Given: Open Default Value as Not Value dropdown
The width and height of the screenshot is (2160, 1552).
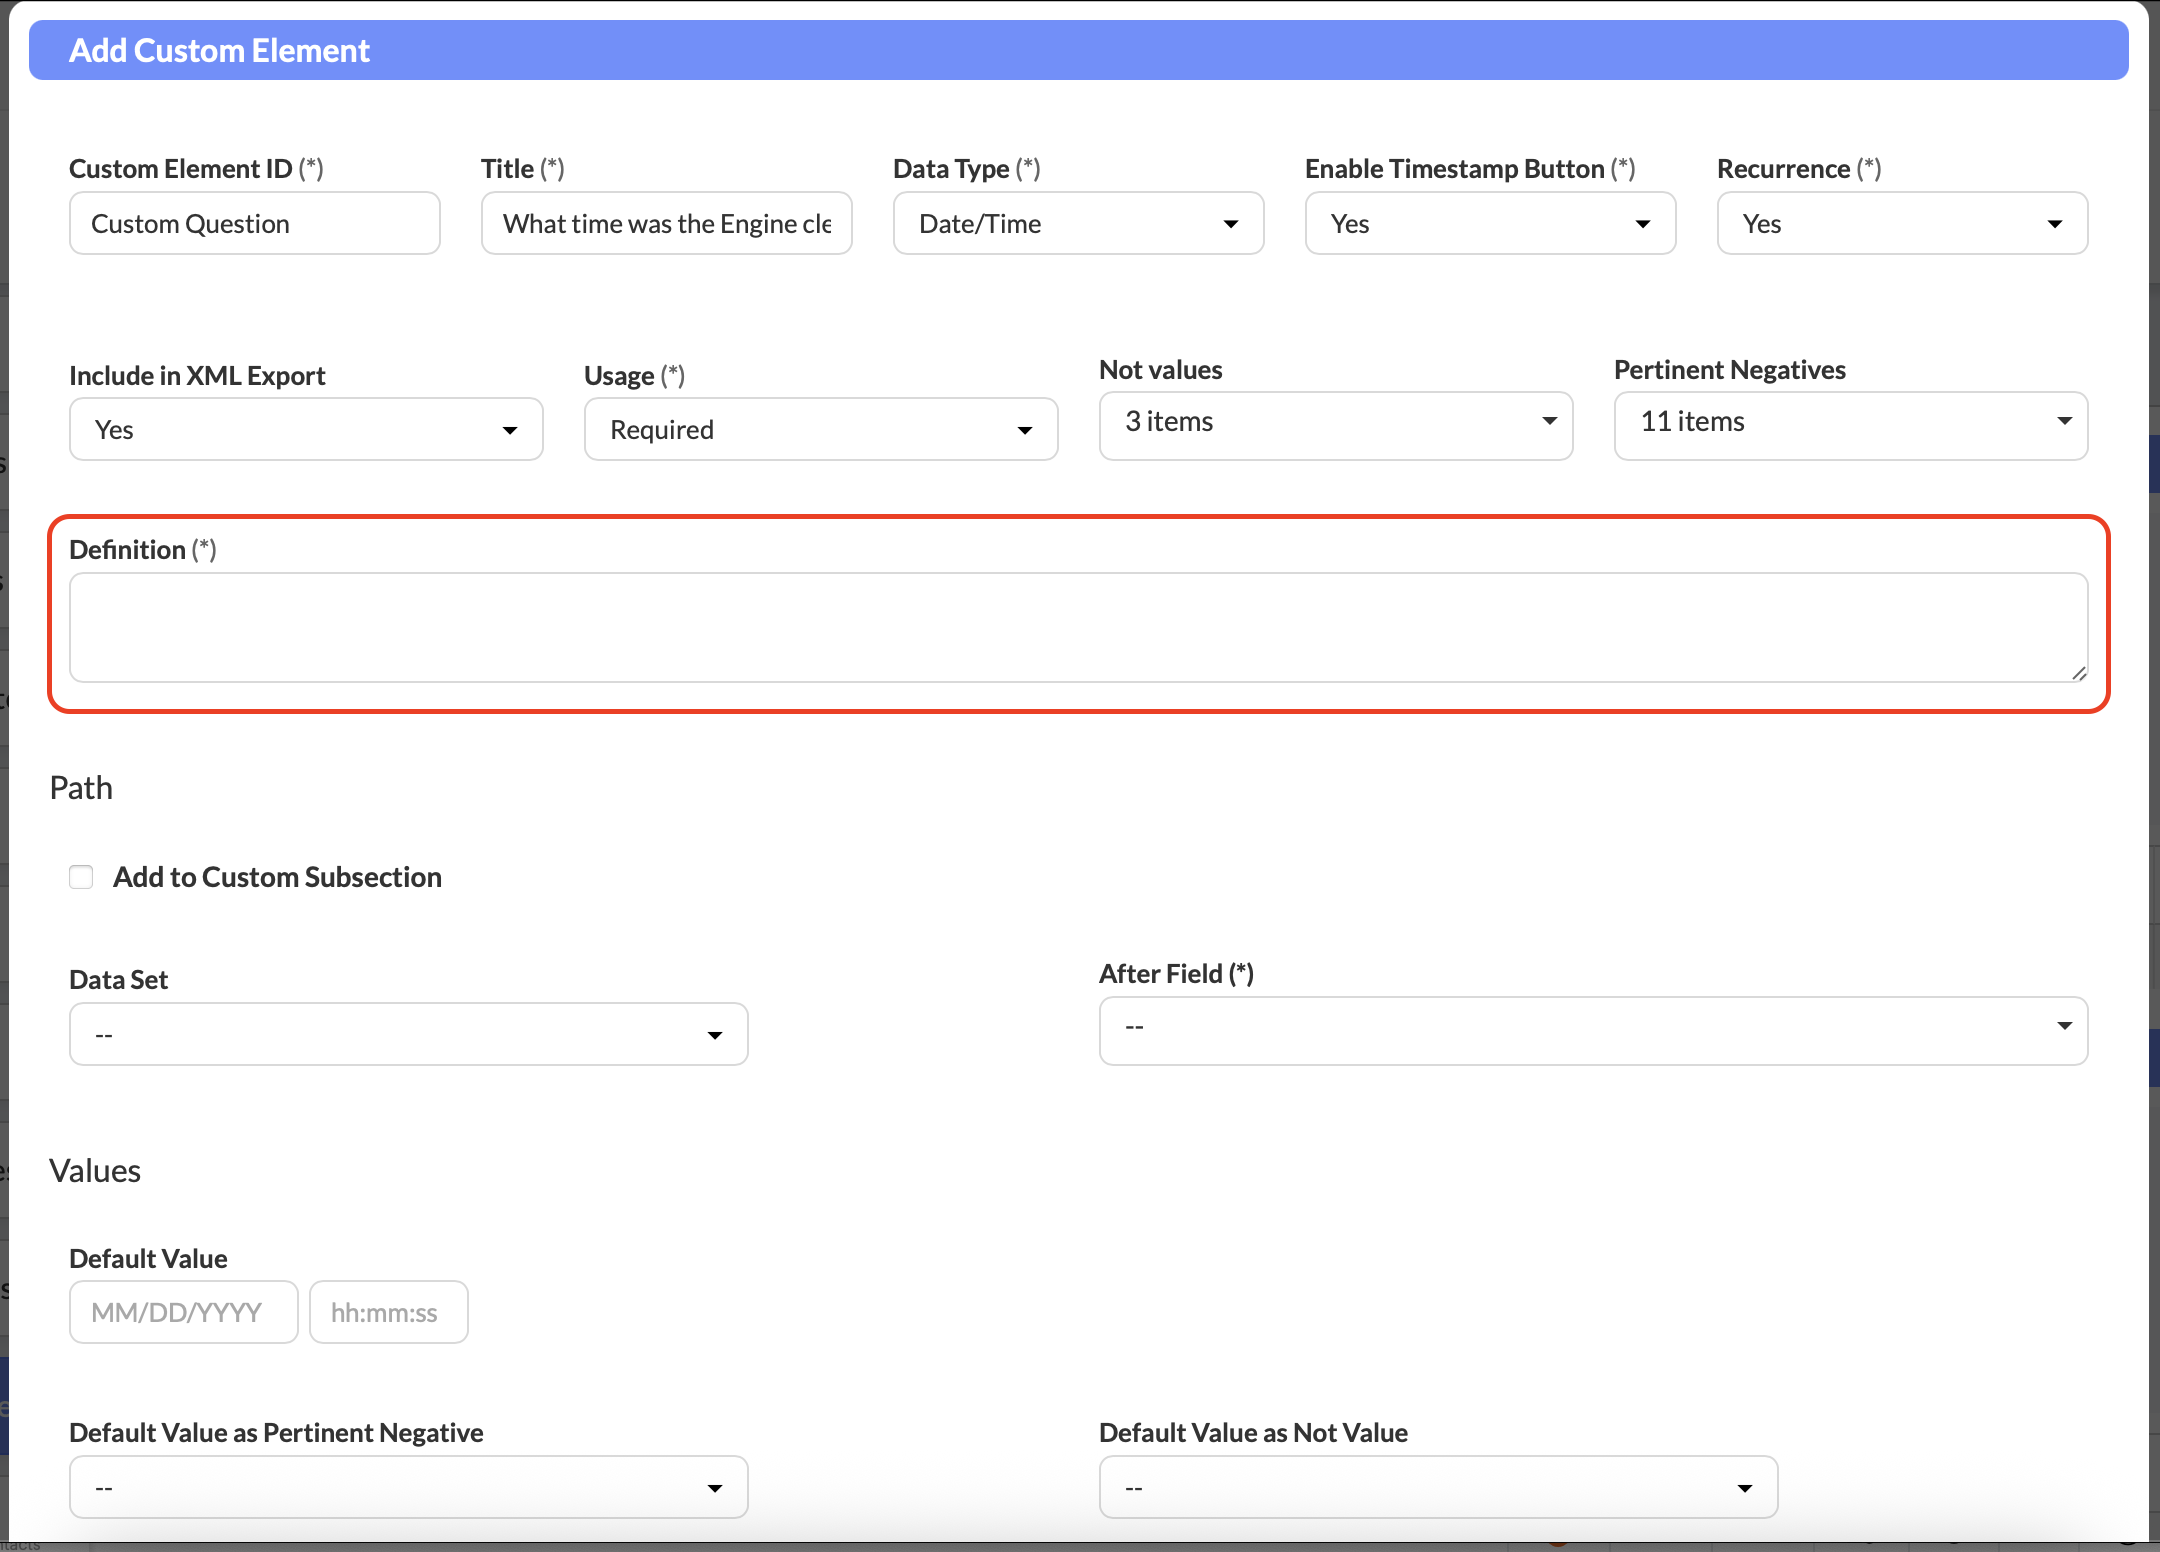Looking at the screenshot, I should coord(1437,1487).
